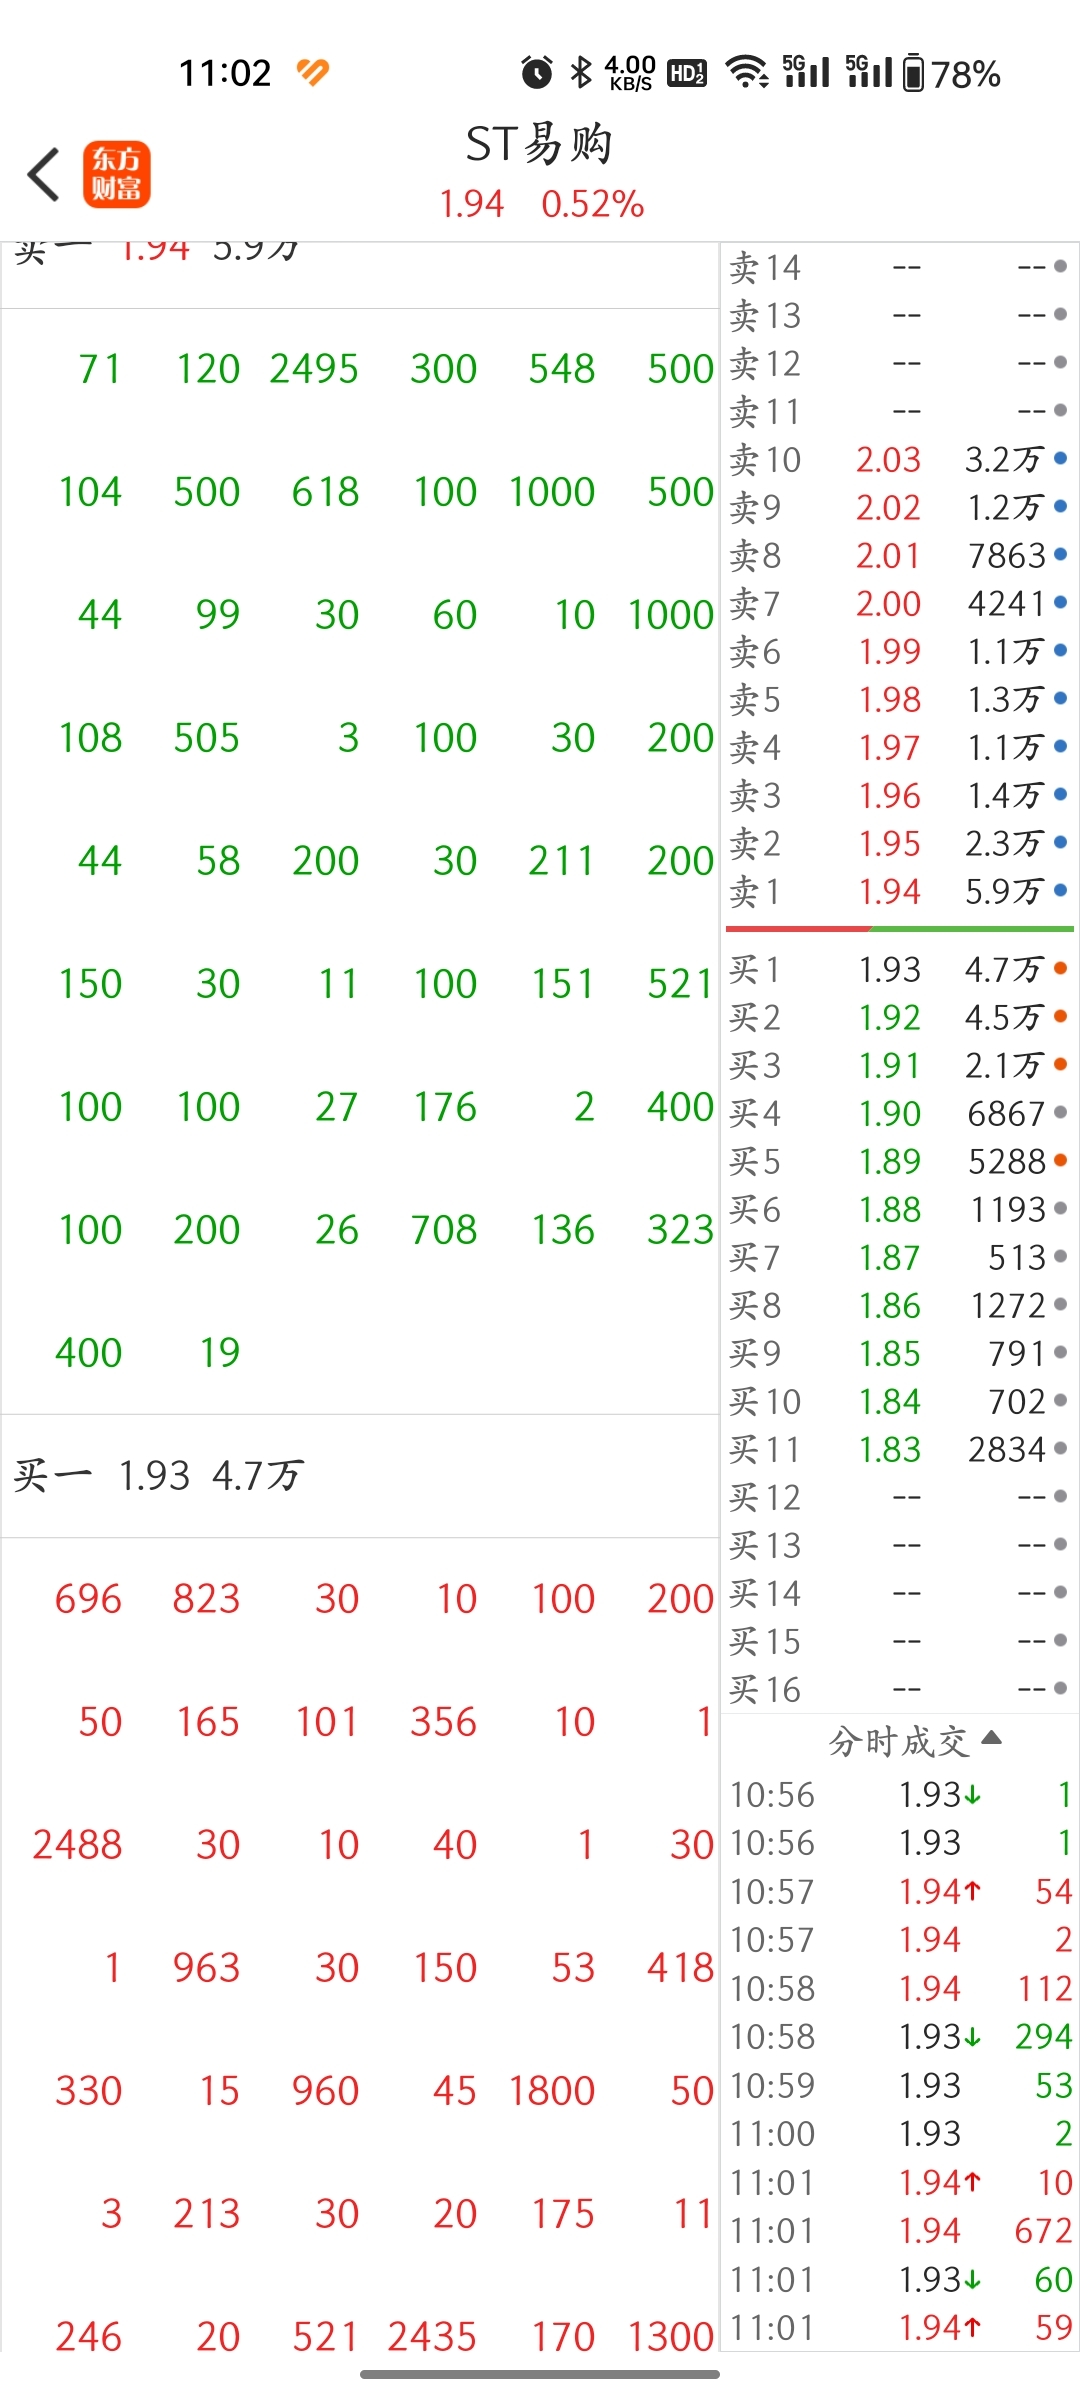Select 卖4 price 1.97
Viewport: 1080px width, 2400px height.
pos(889,747)
